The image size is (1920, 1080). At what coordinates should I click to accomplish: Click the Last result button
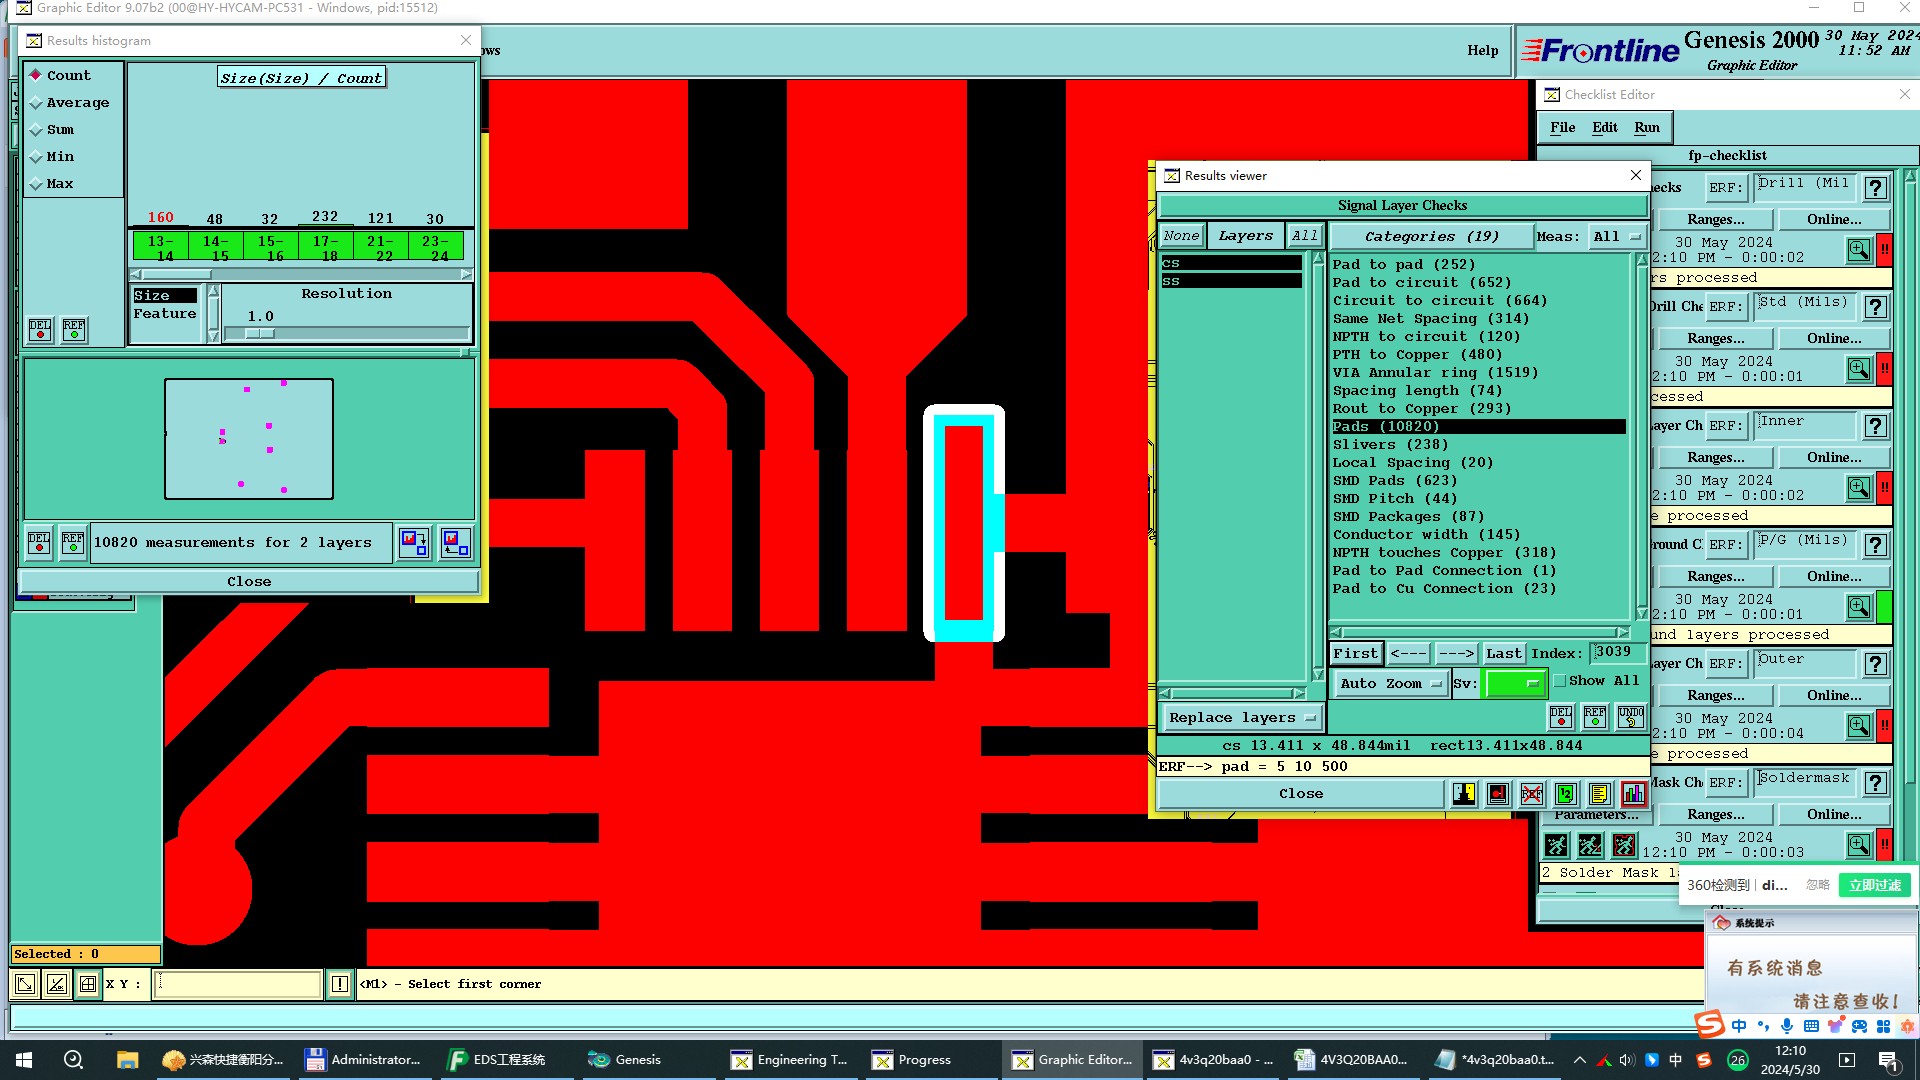point(1504,654)
